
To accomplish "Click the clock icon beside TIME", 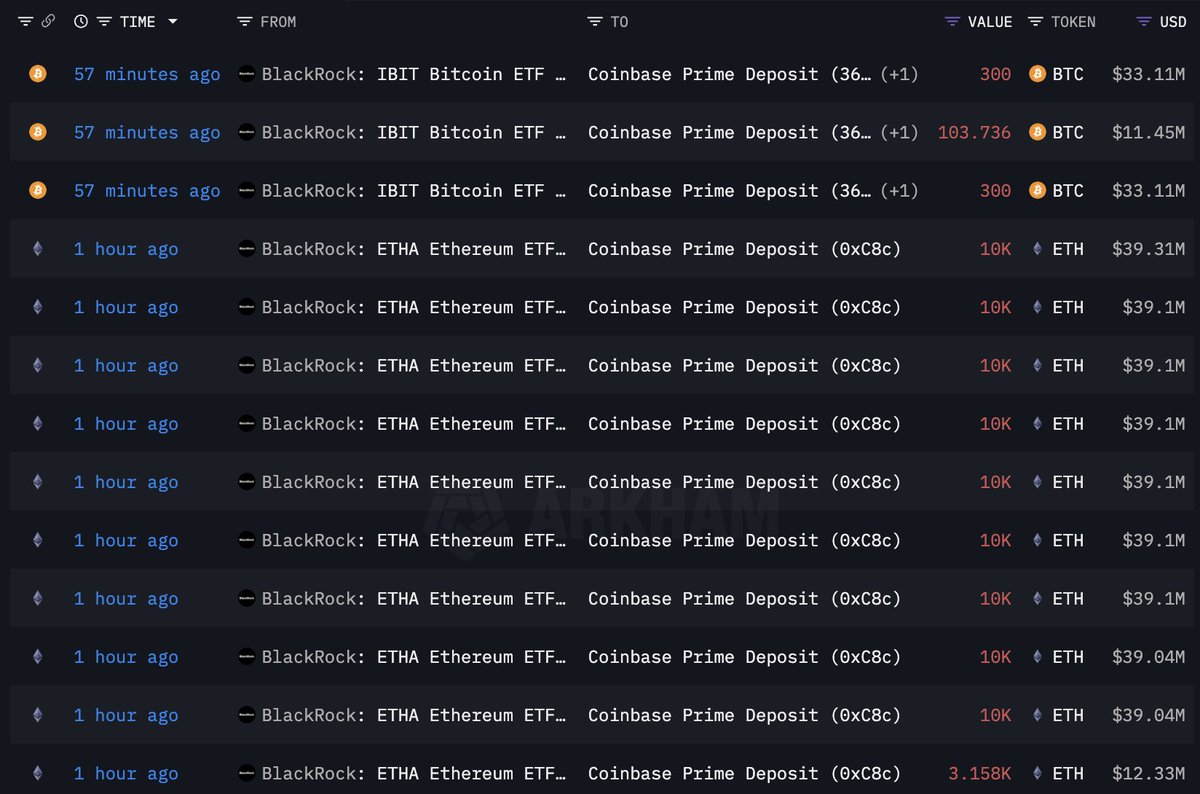I will point(81,21).
